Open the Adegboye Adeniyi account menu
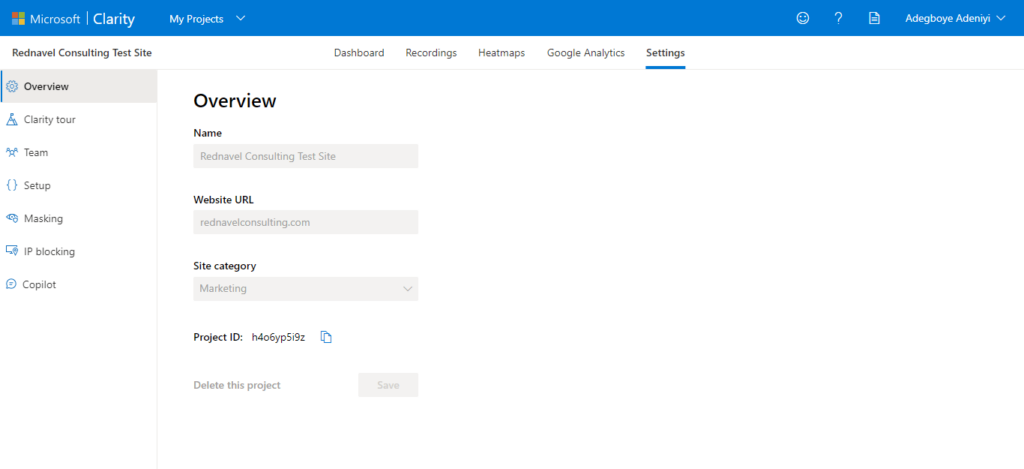1024x469 pixels. pyautogui.click(x=956, y=18)
